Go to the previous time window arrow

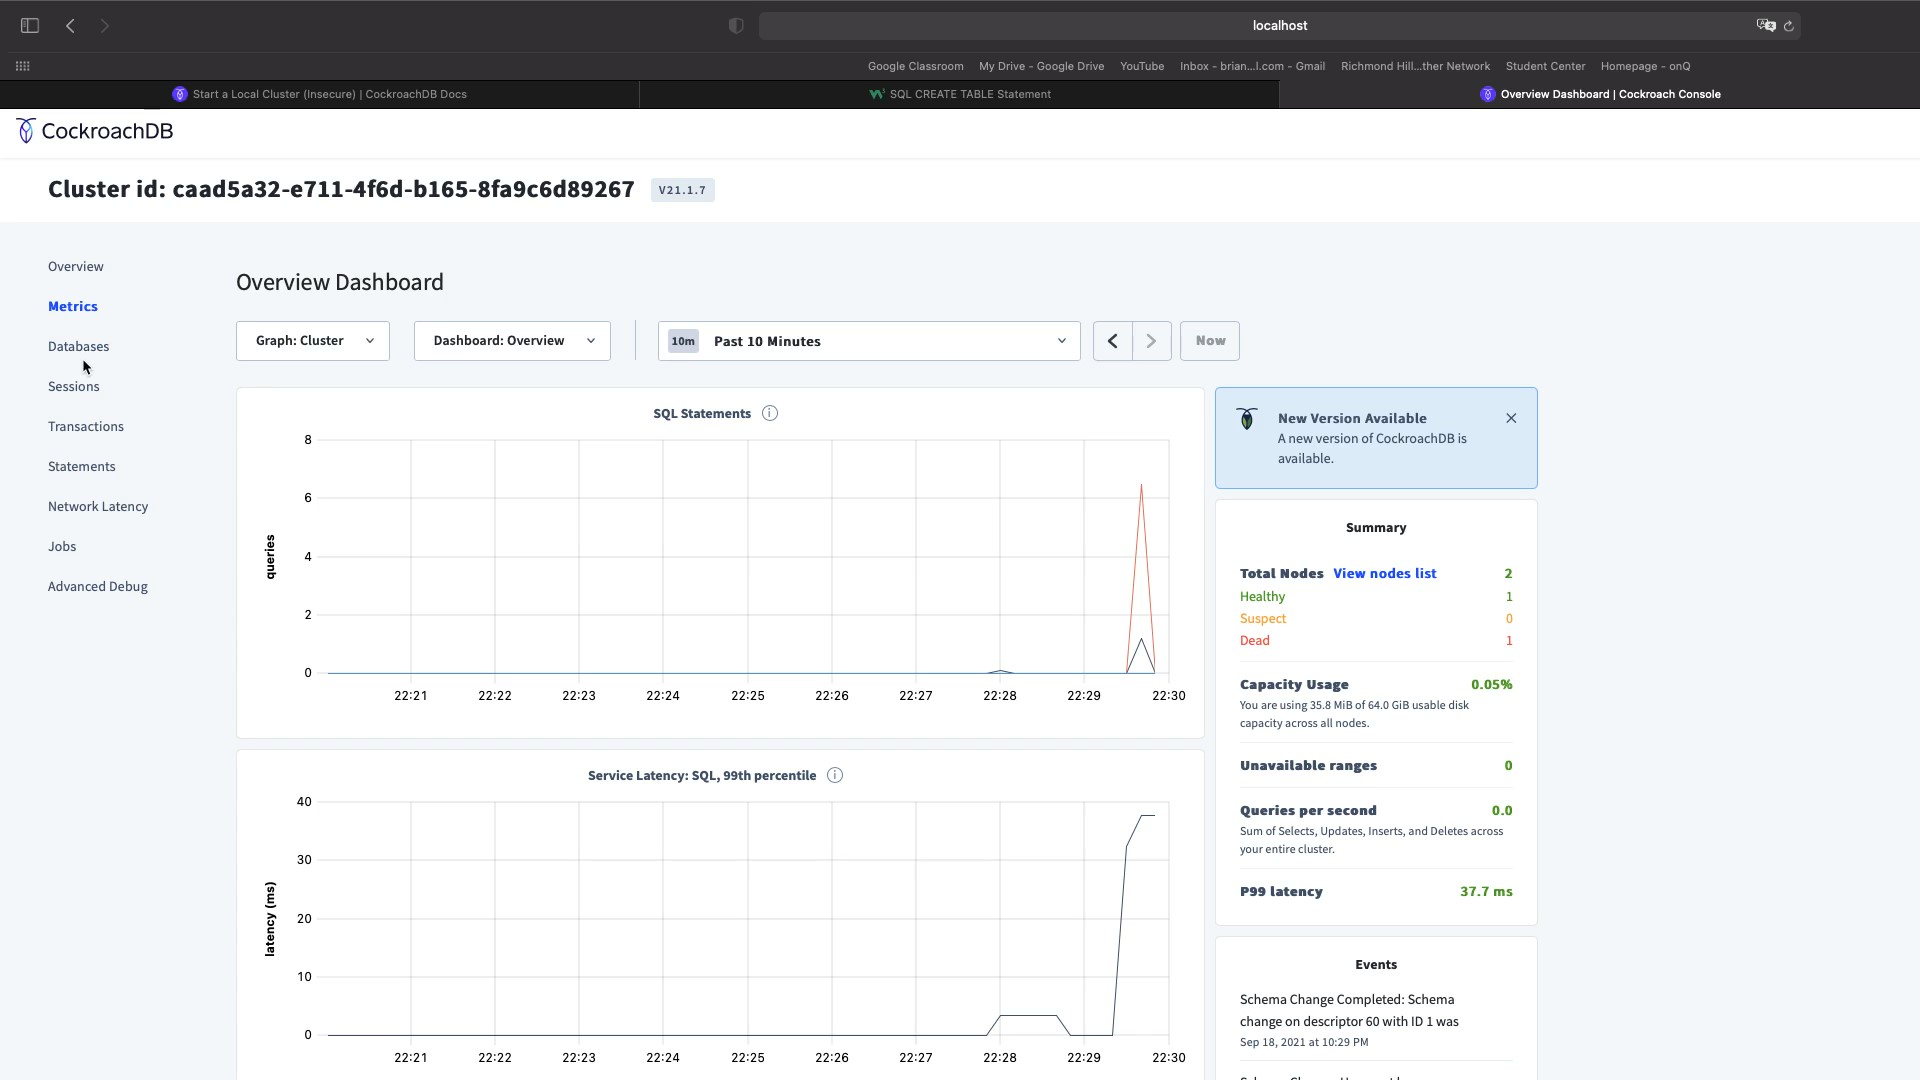(1112, 341)
